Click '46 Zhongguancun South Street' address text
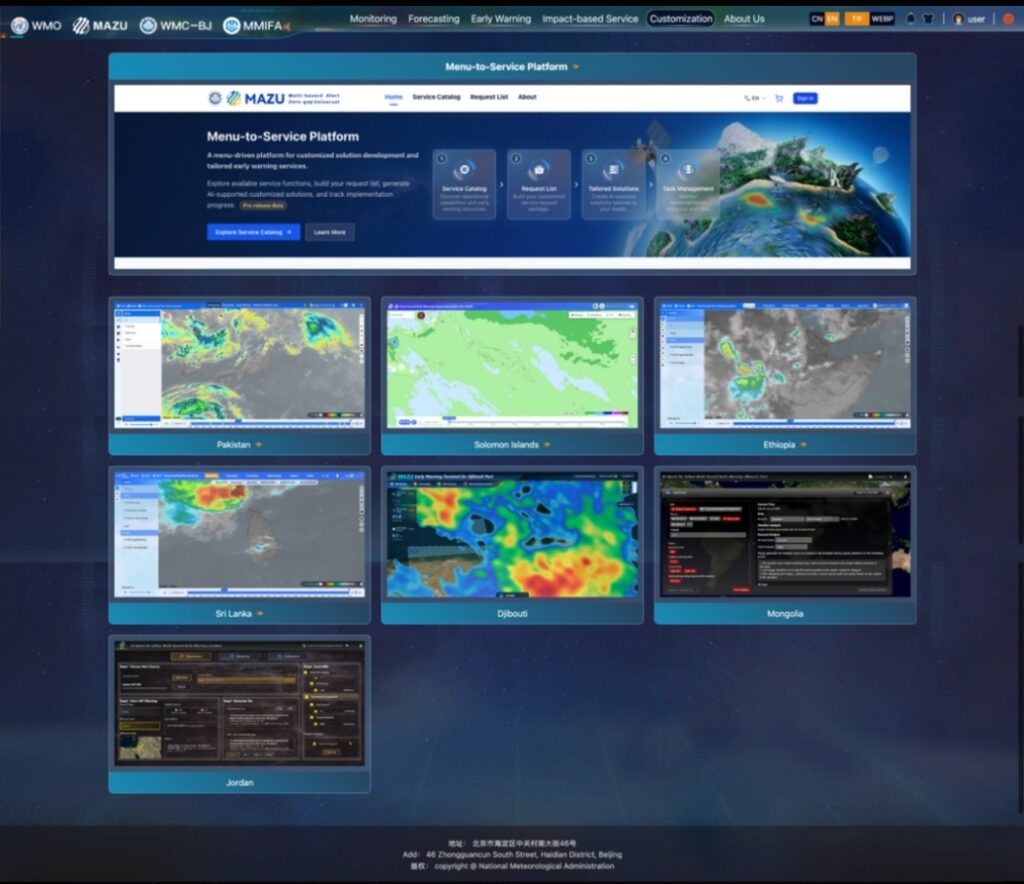The height and width of the screenshot is (884, 1024). coord(490,855)
